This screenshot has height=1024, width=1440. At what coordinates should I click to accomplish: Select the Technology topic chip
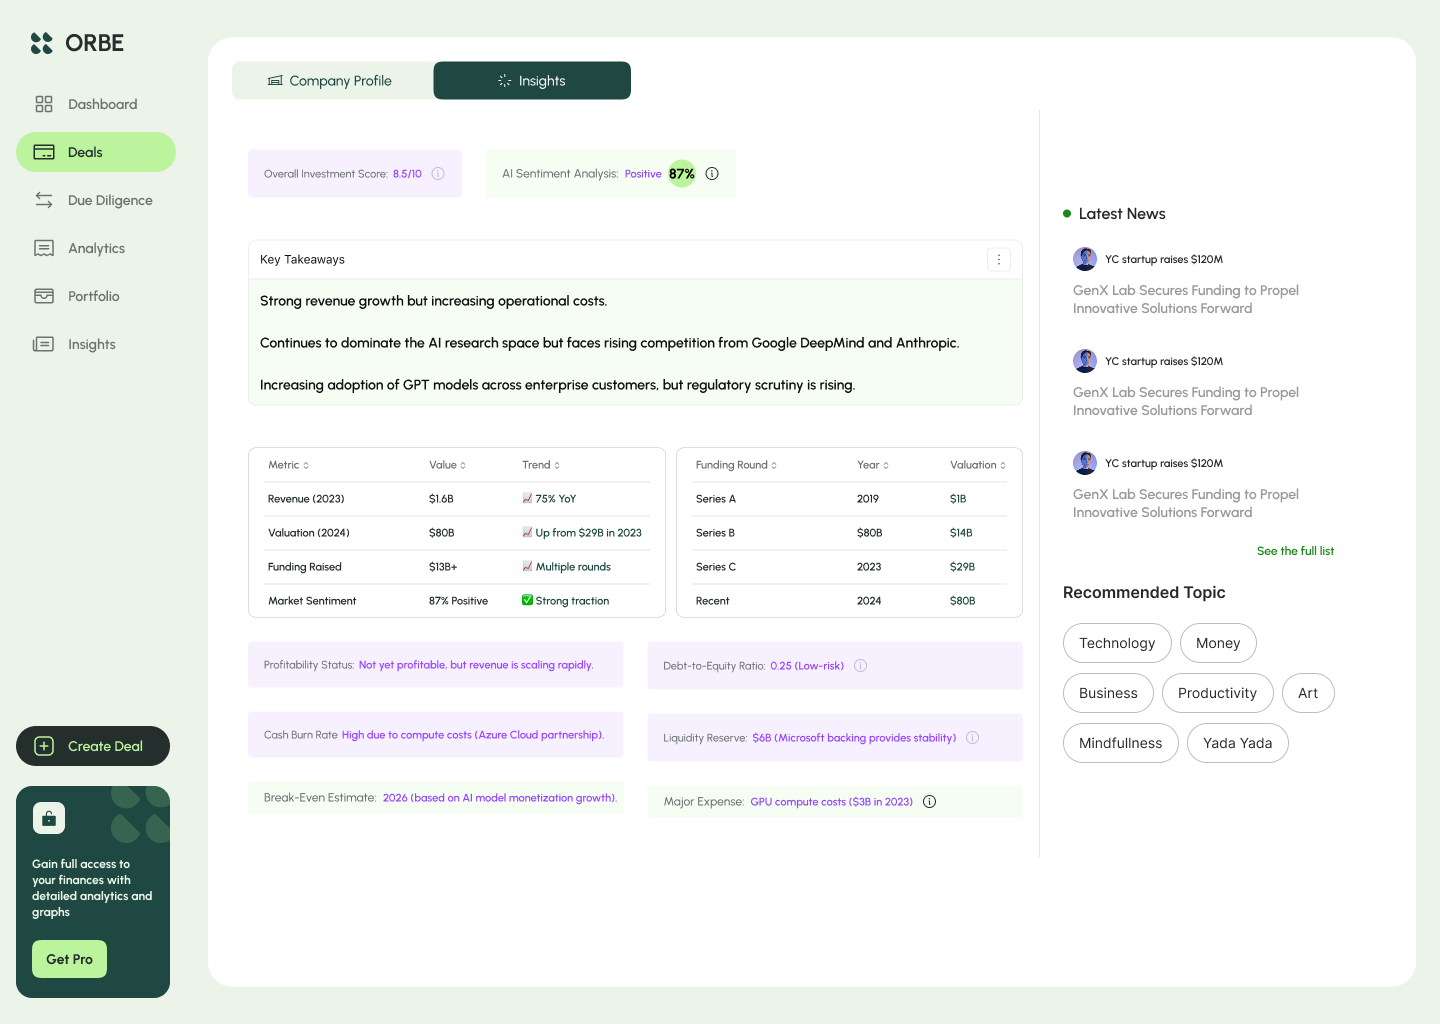[x=1117, y=643]
